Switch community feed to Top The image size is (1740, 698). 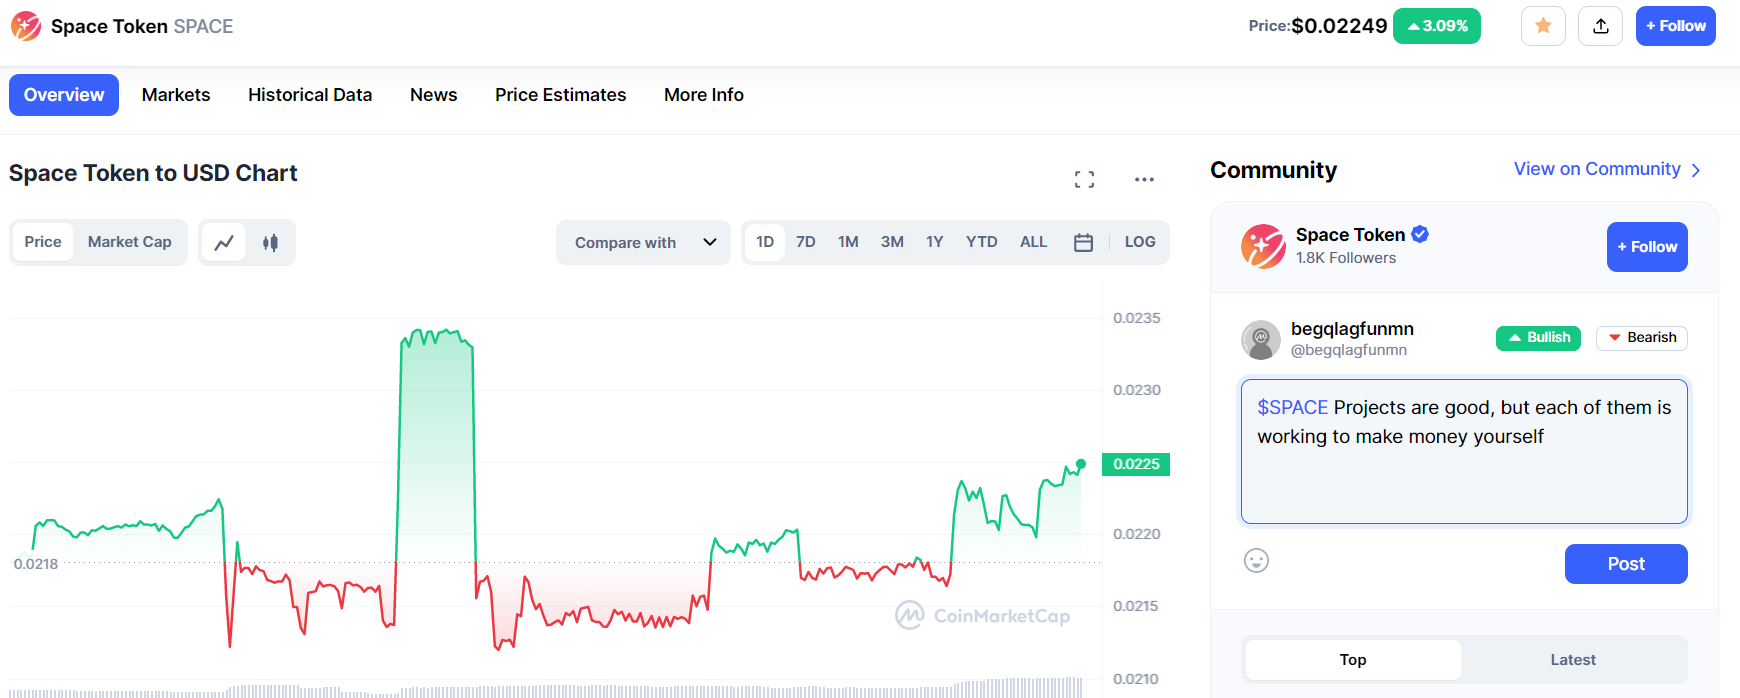click(x=1353, y=660)
